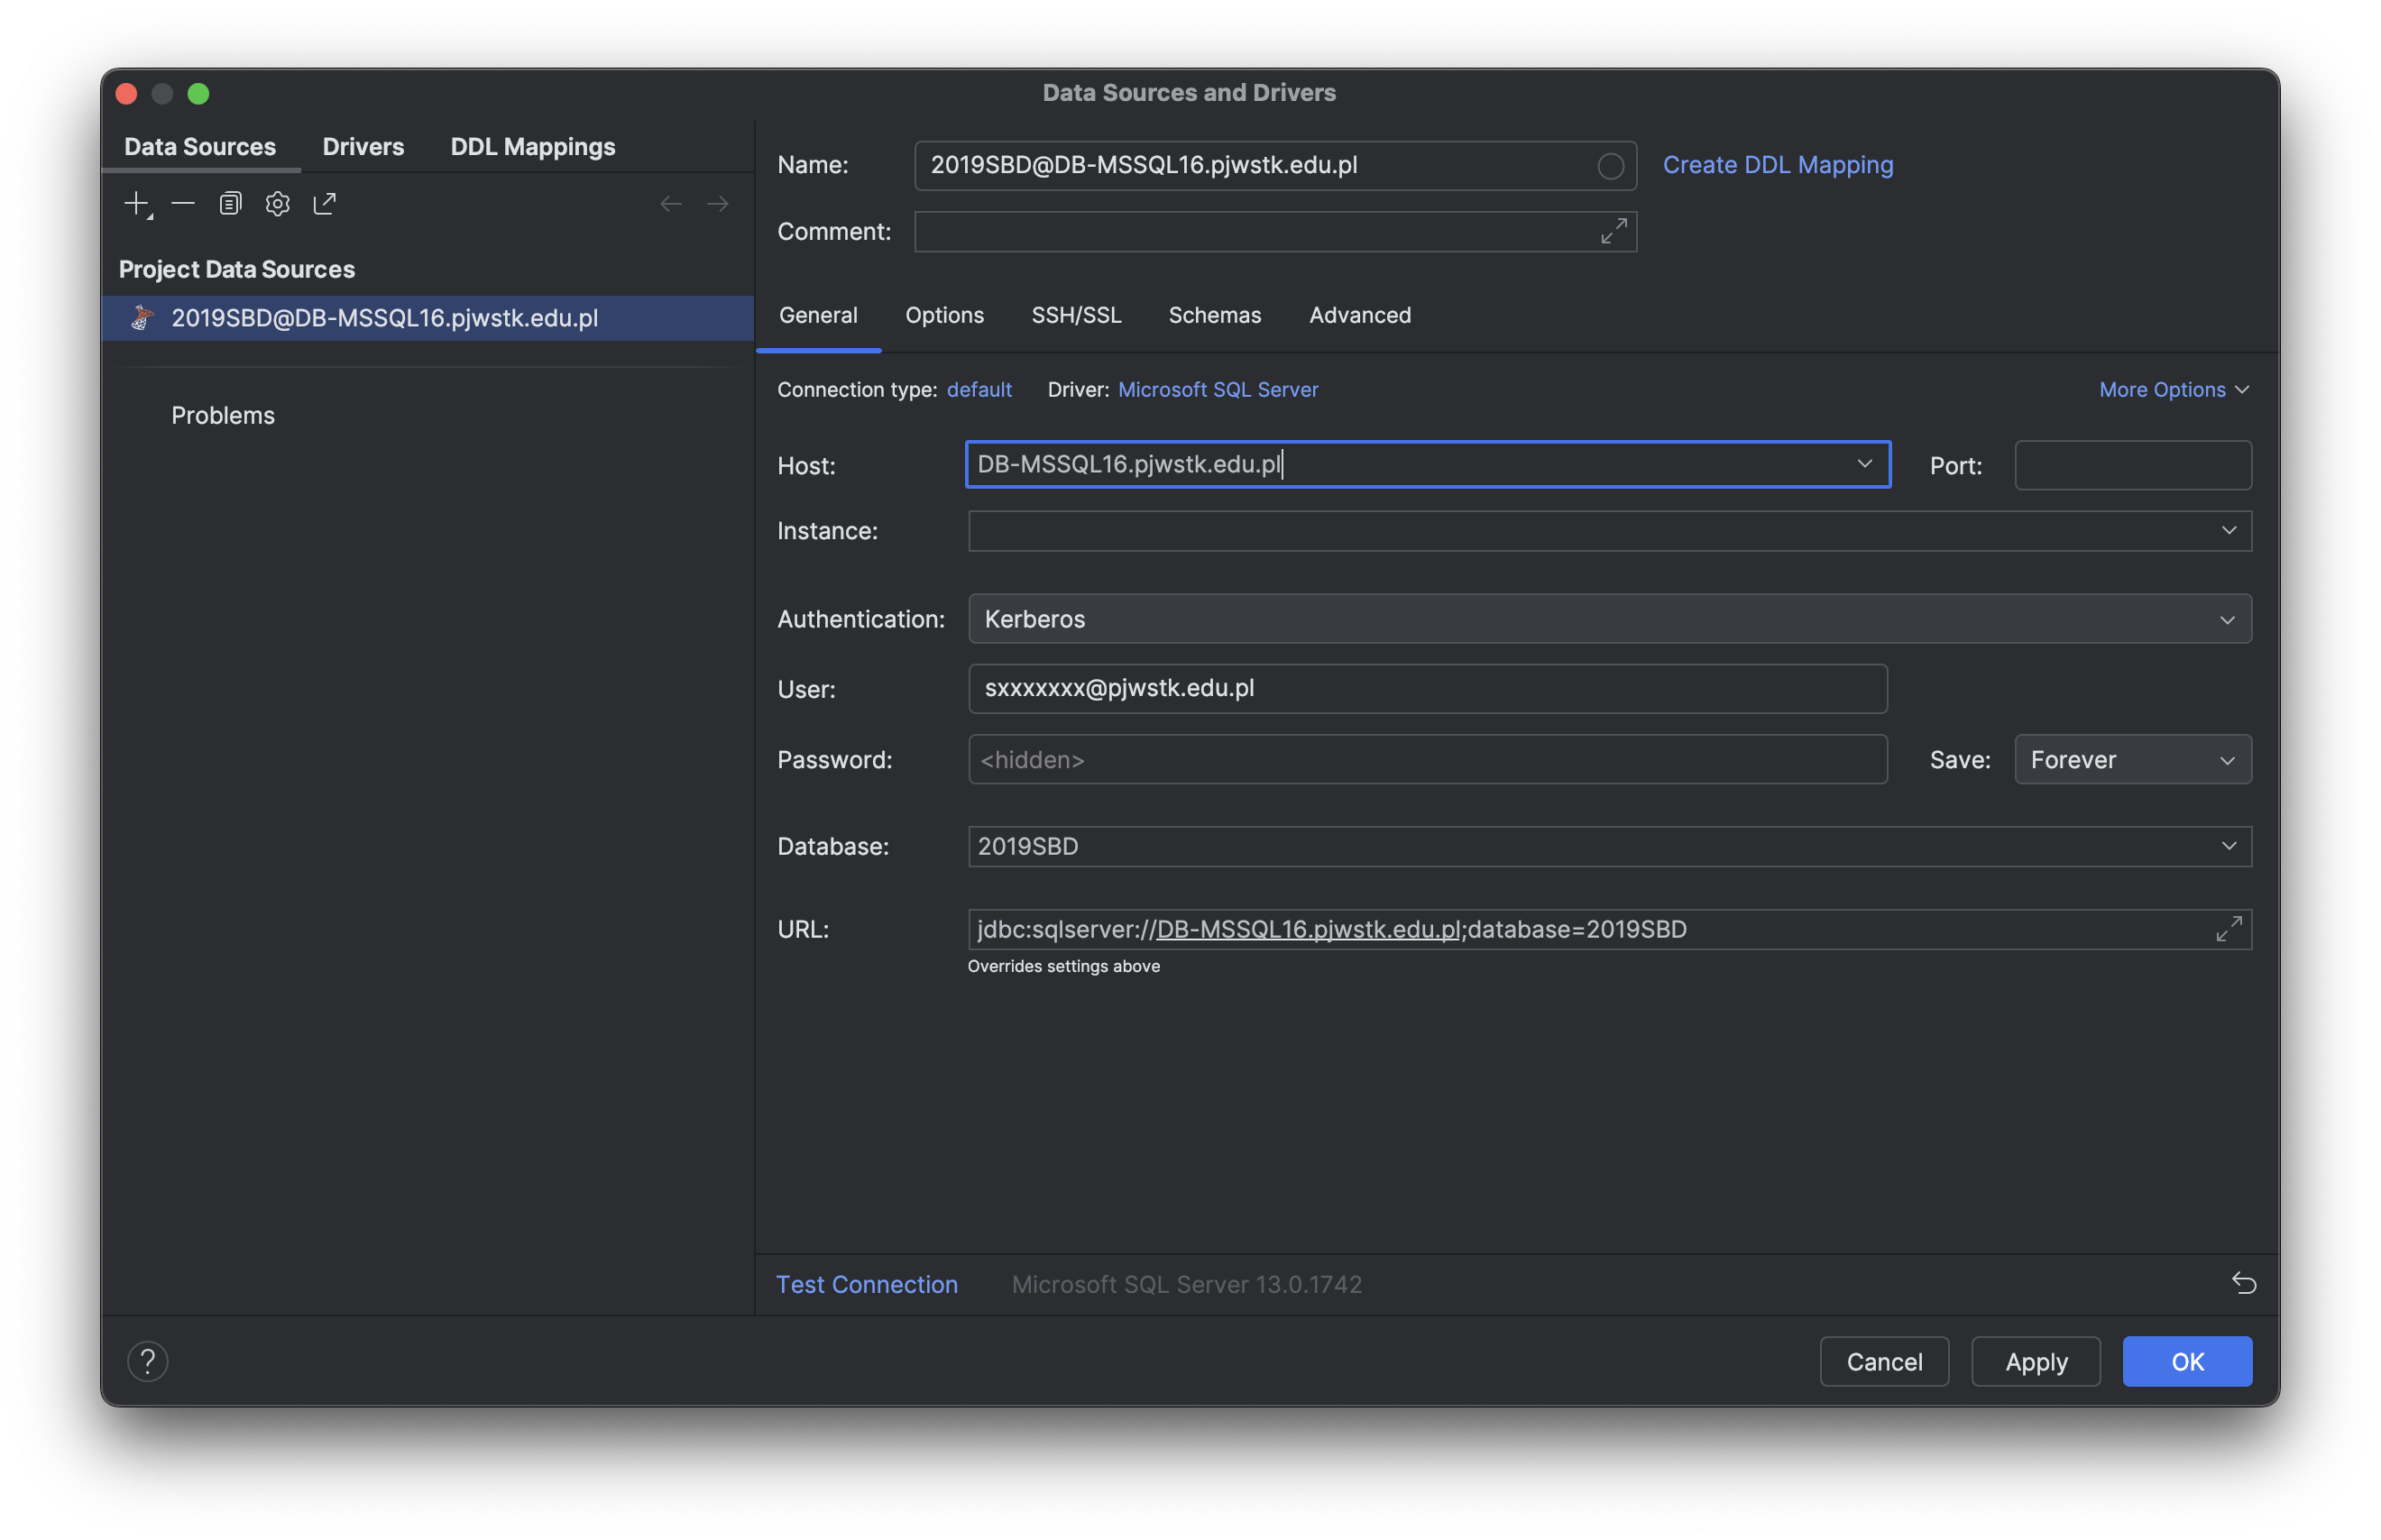Viewport: 2381px width, 1540px height.
Task: Click the Cancel button
Action: [1883, 1361]
